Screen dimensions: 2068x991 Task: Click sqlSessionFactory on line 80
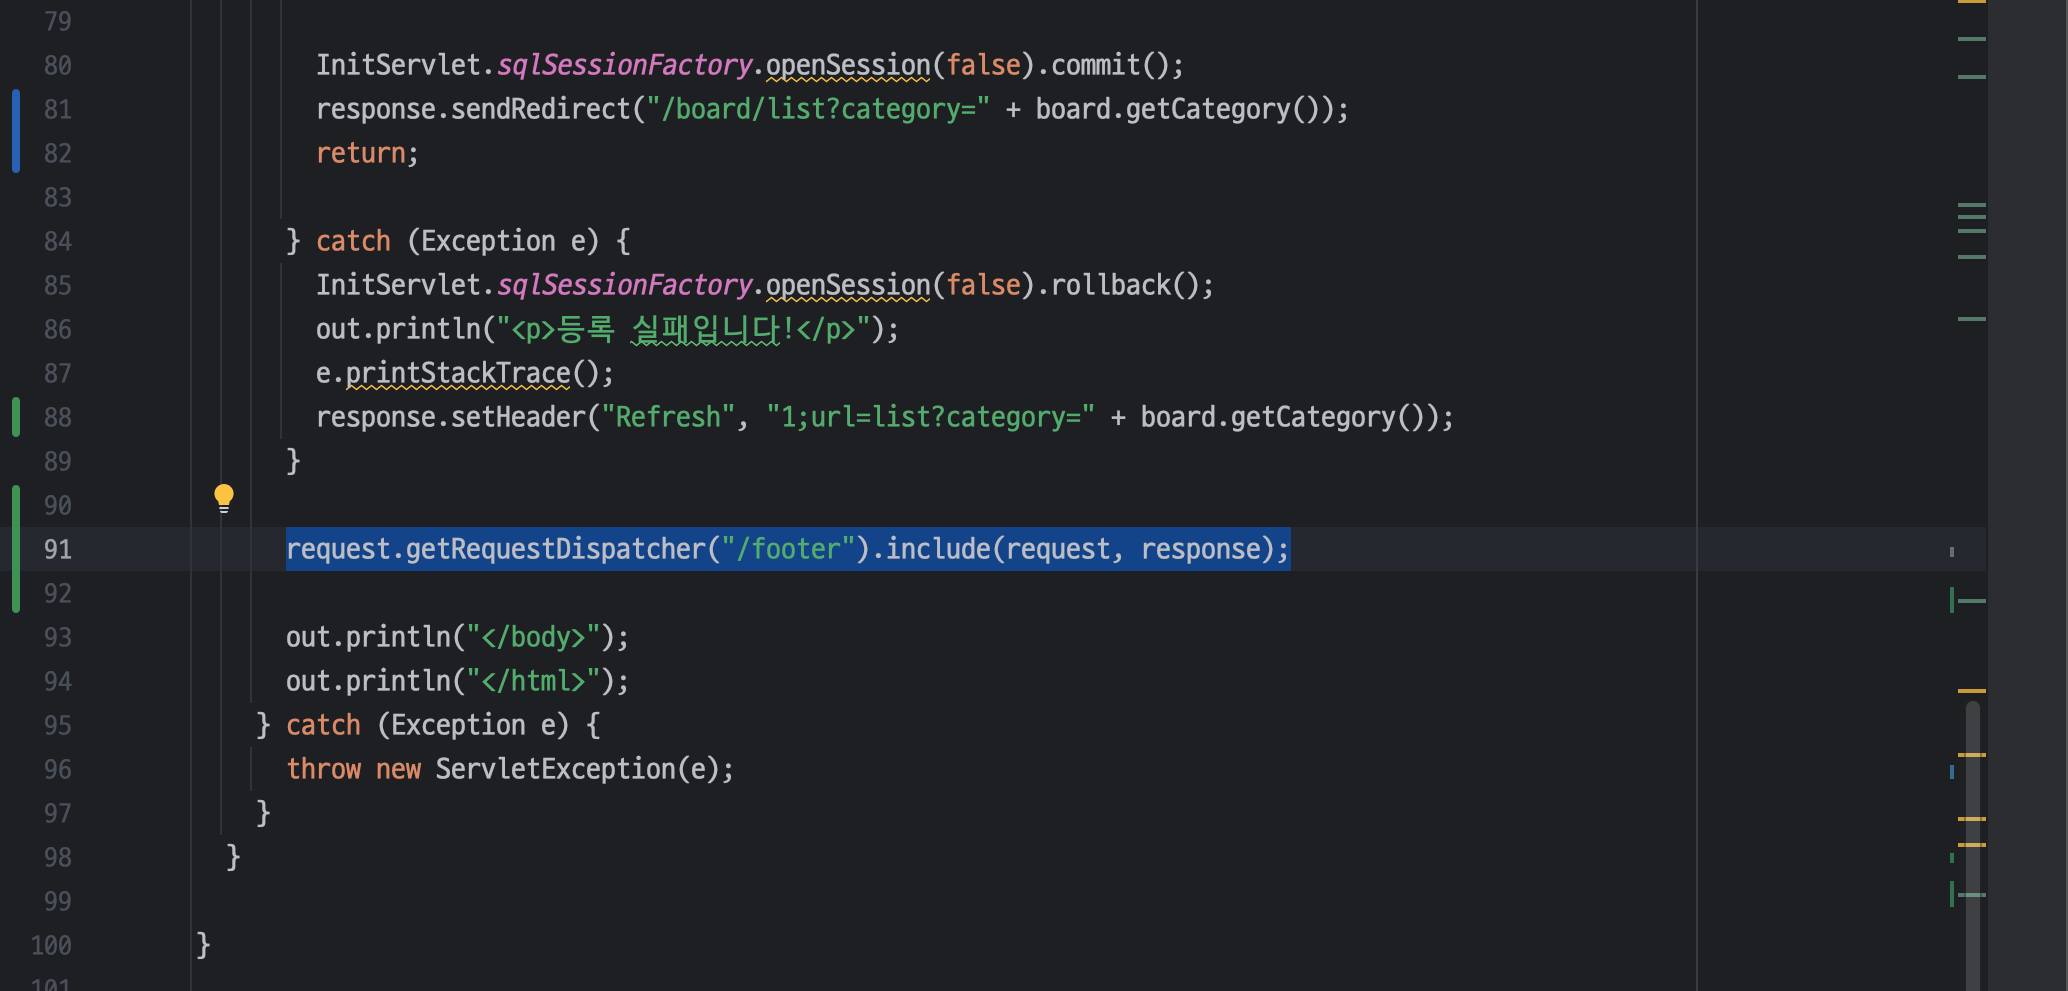(624, 65)
